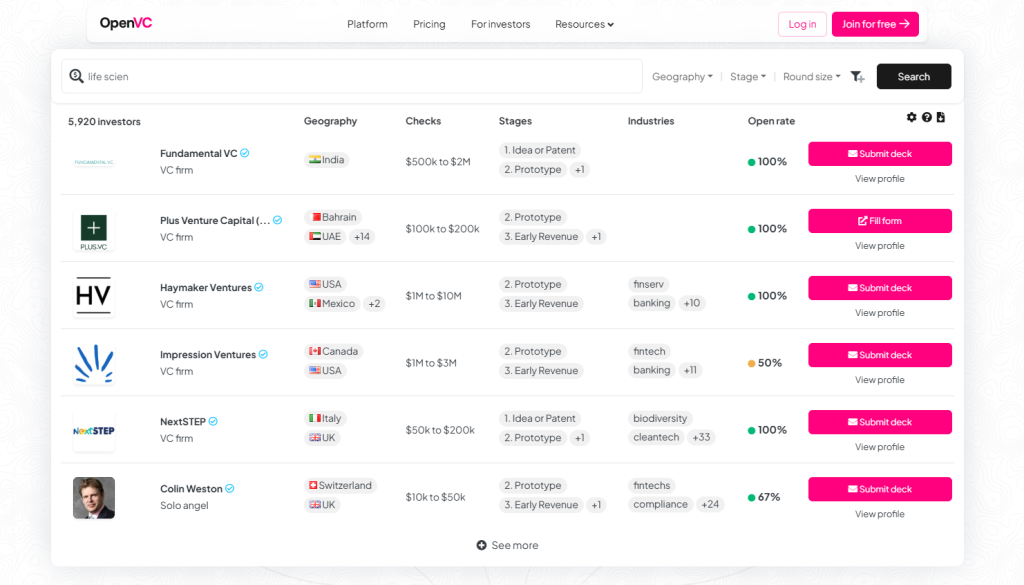Click verified badge next to Fundamental VC
The image size is (1024, 585).
coord(245,153)
